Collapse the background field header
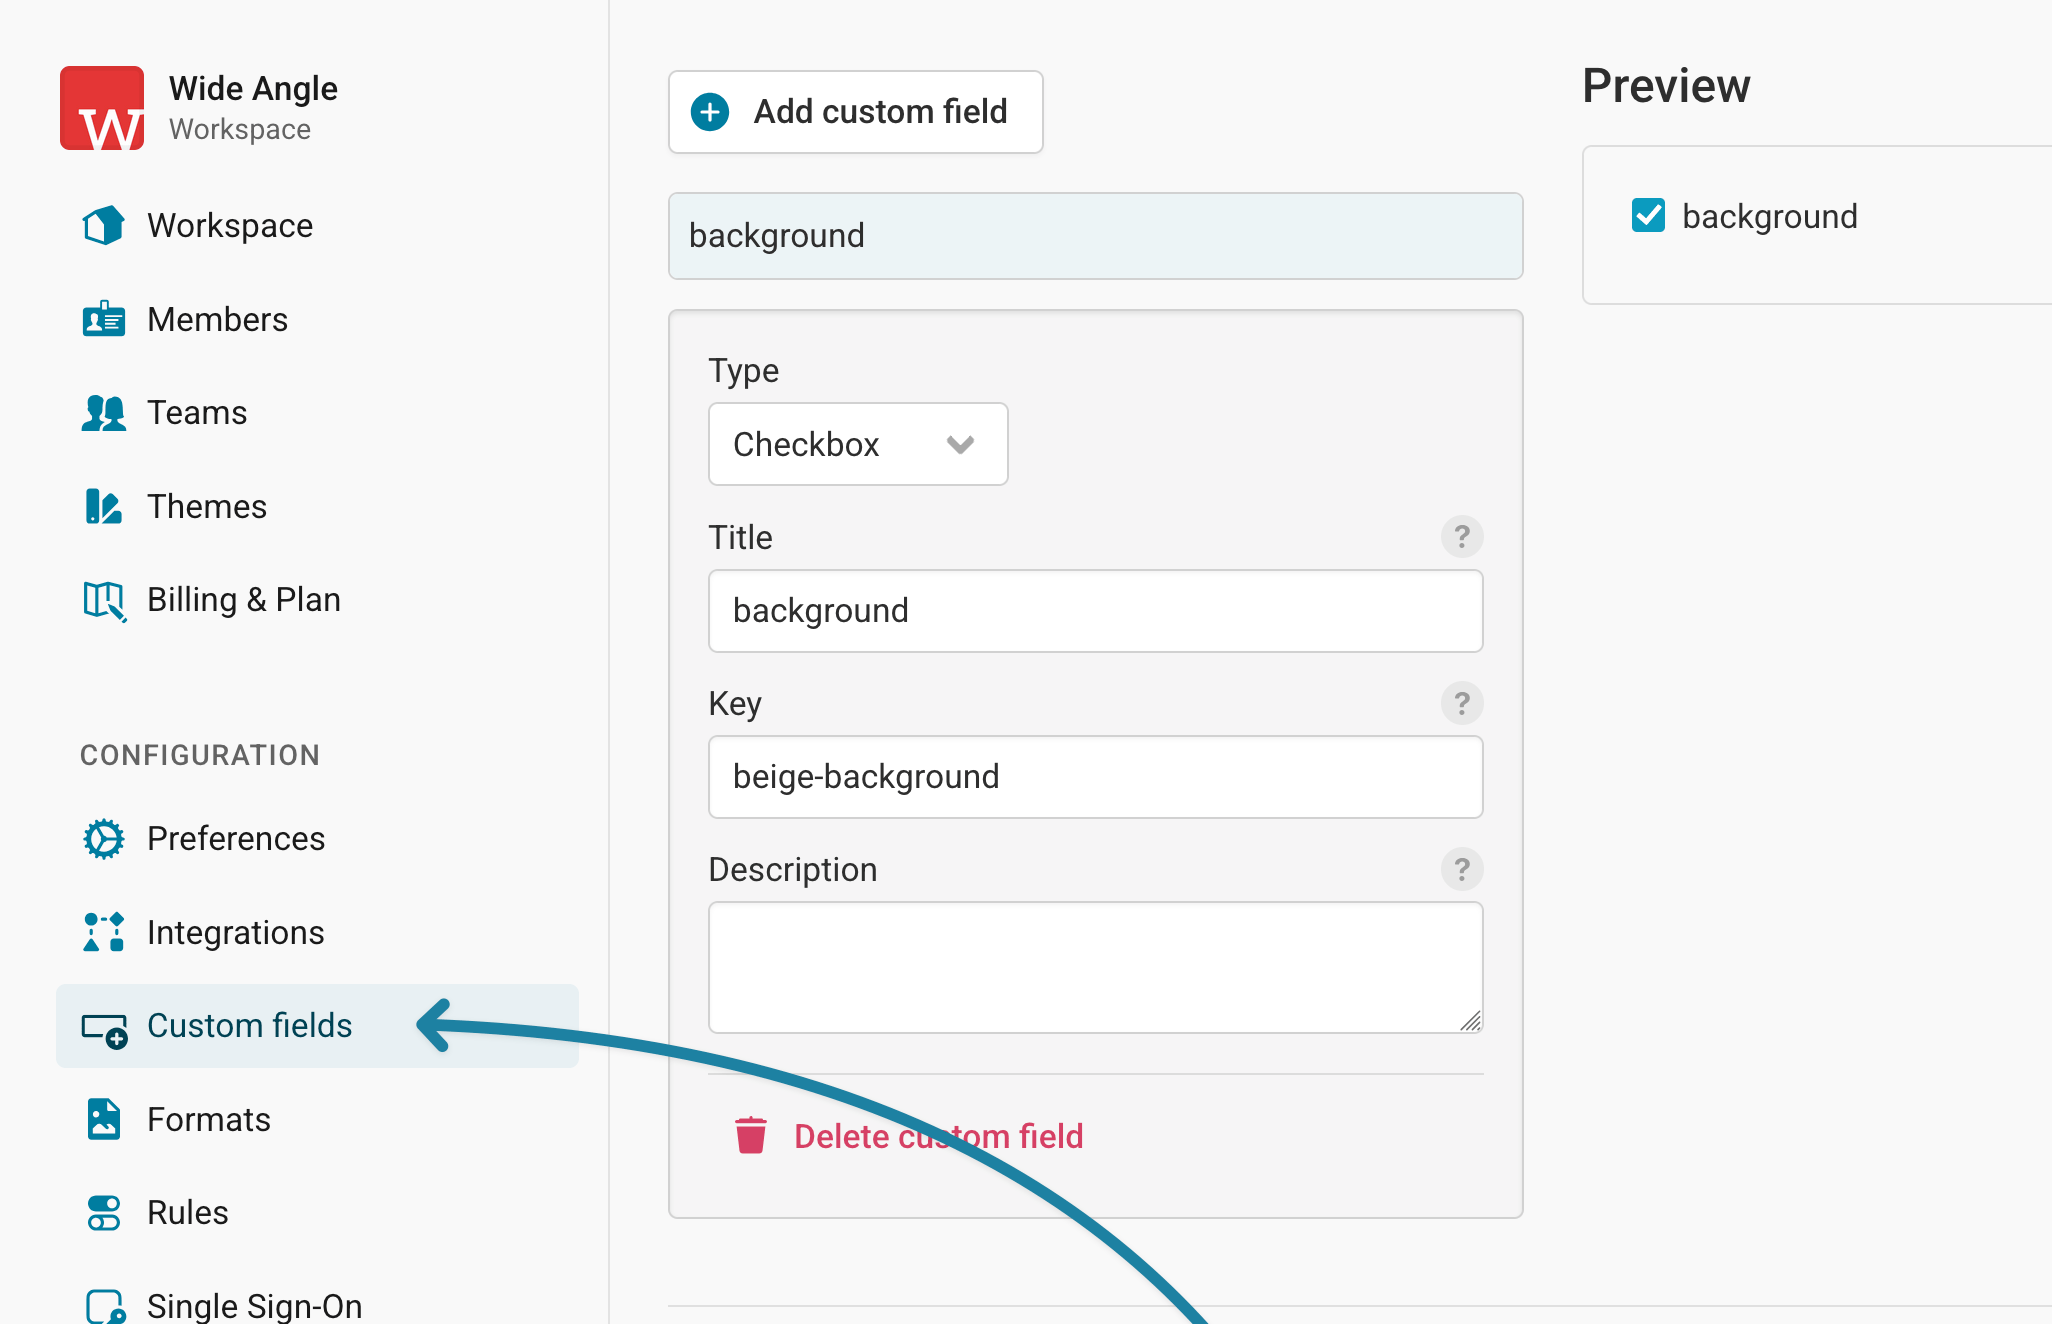Screen dimensions: 2052x1324 (x=1096, y=236)
